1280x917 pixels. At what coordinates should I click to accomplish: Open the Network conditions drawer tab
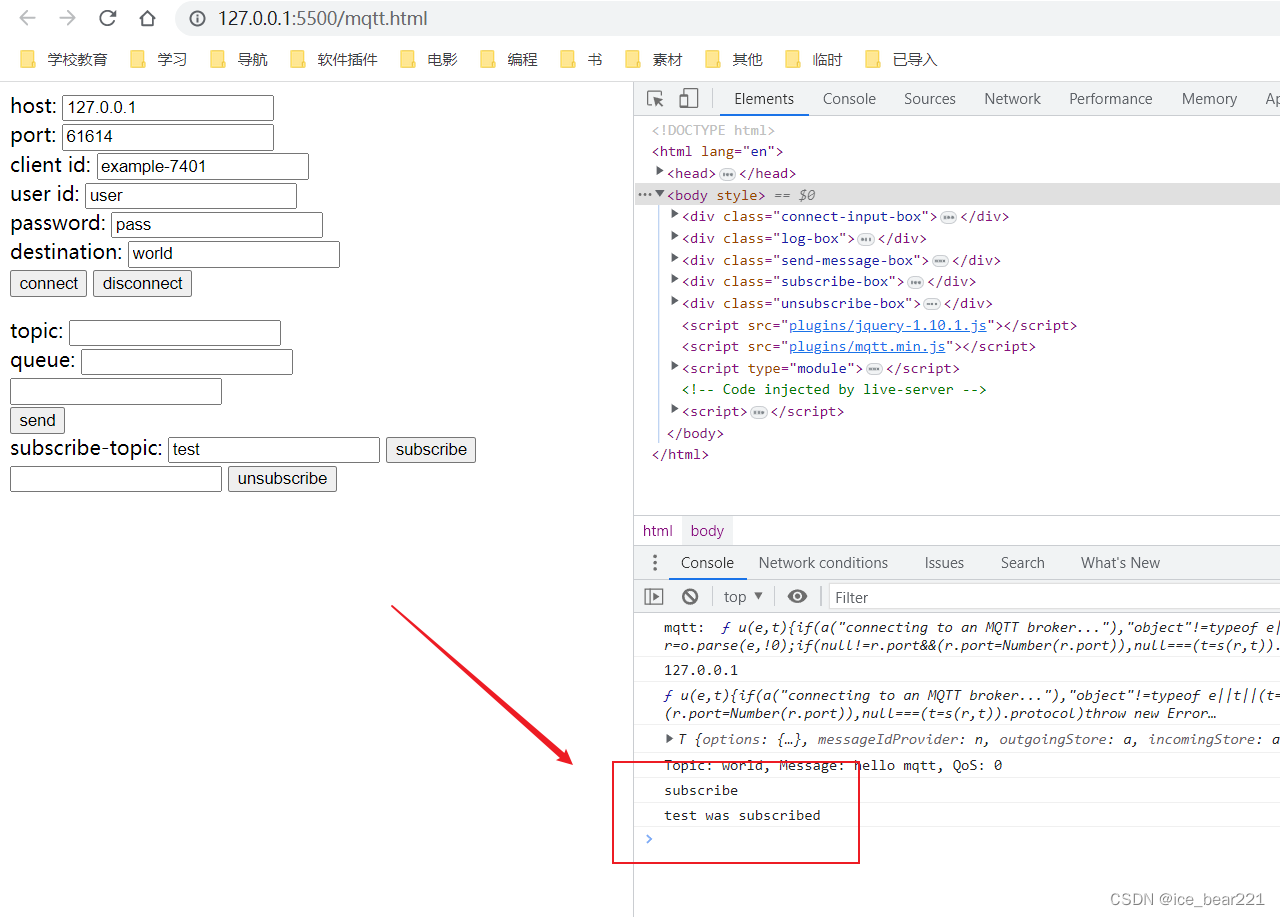click(823, 562)
